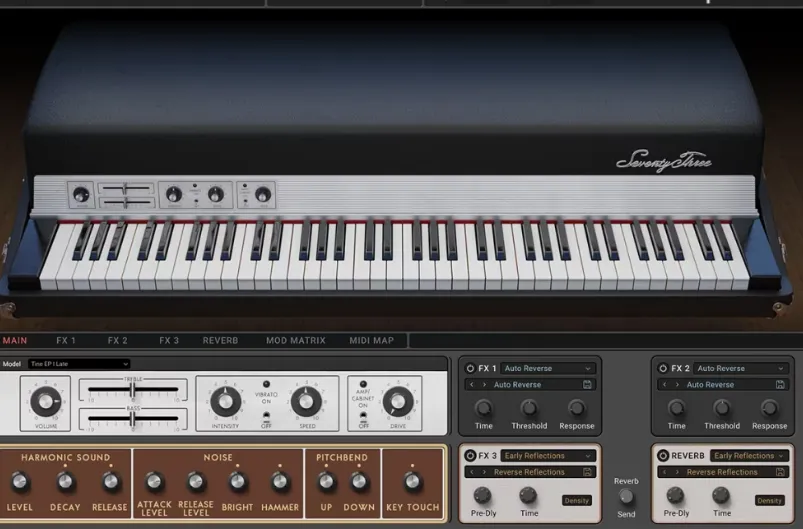Open the FX 2 effect type dropdown
The image size is (803, 529).
pyautogui.click(x=741, y=368)
